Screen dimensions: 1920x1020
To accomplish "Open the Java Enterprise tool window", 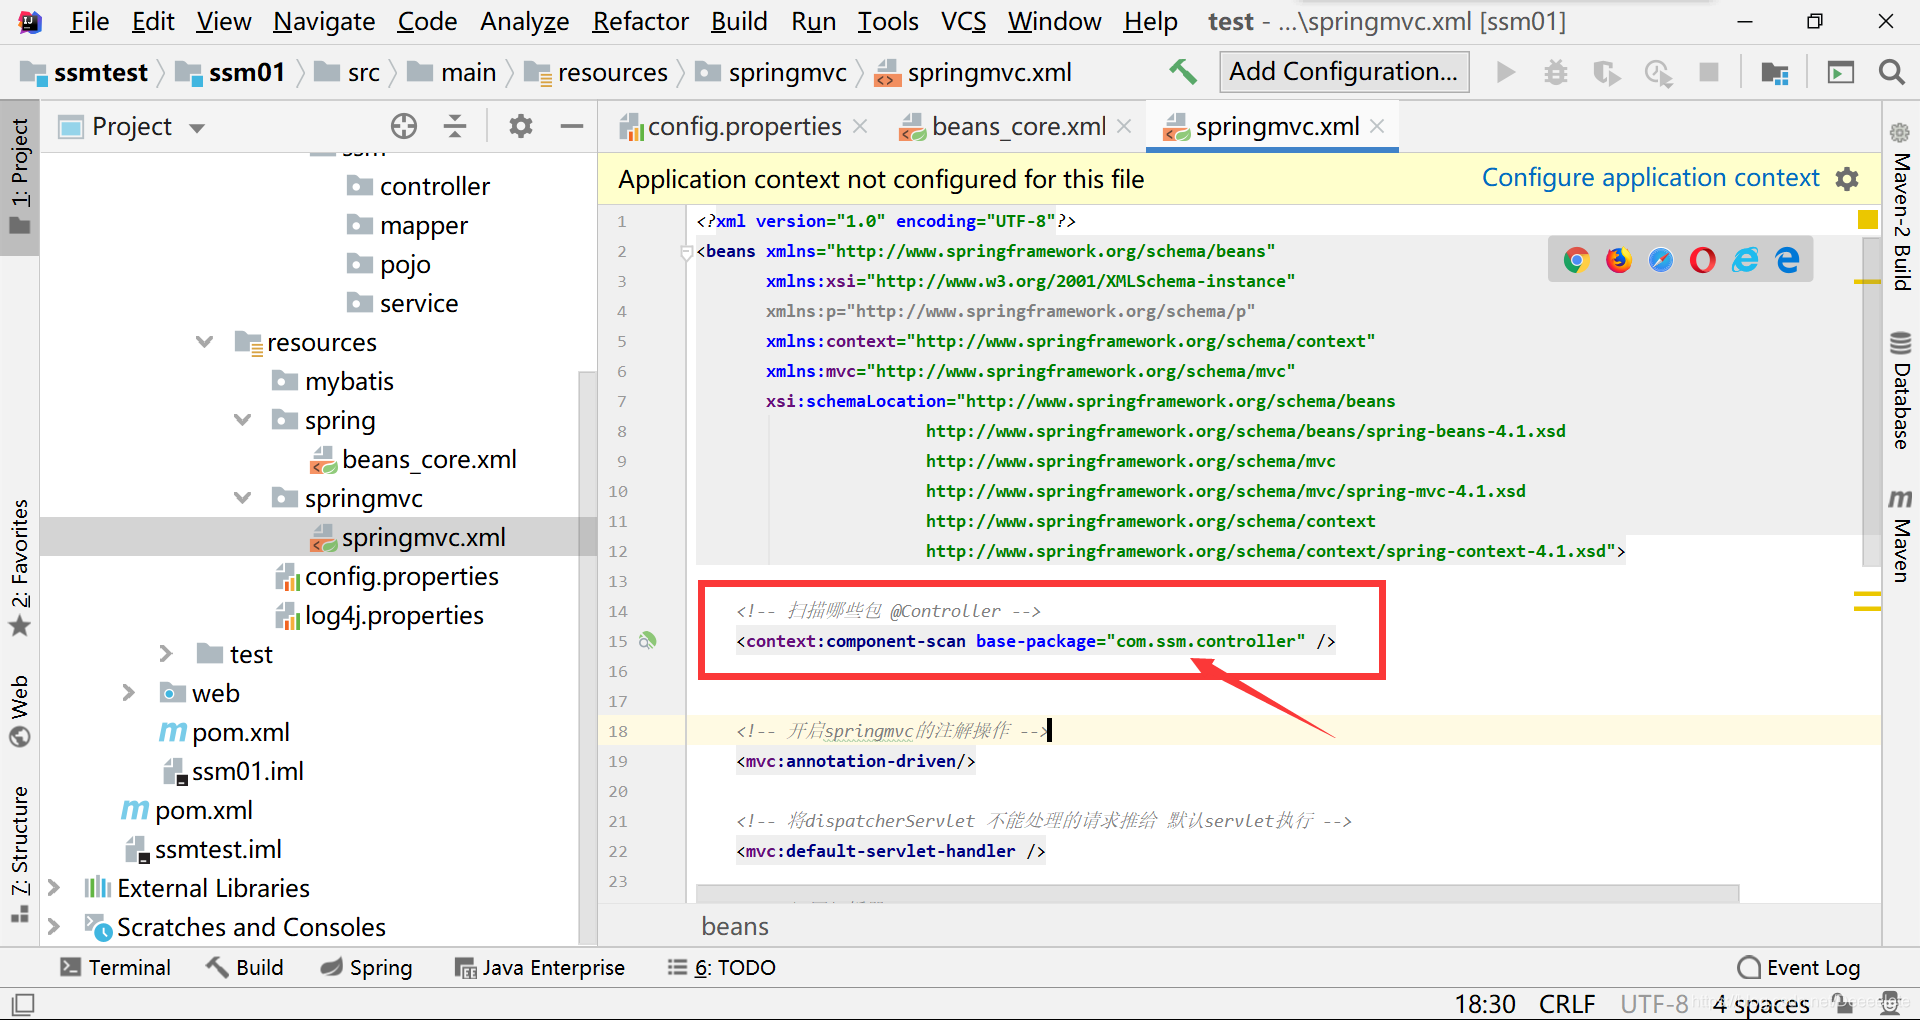I will click(540, 967).
